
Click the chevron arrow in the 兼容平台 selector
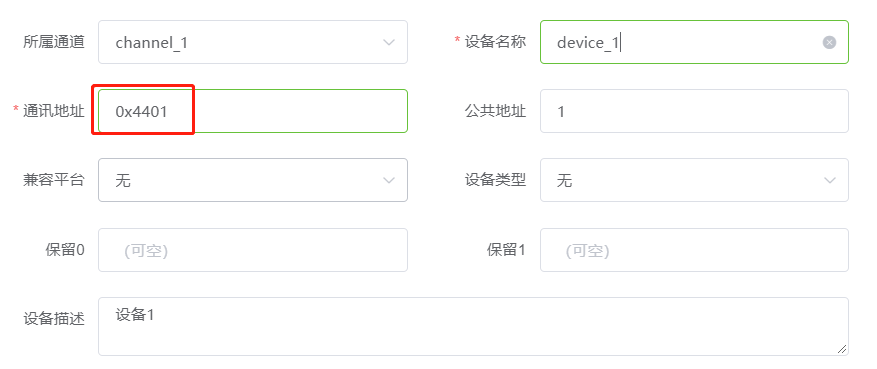pyautogui.click(x=389, y=180)
